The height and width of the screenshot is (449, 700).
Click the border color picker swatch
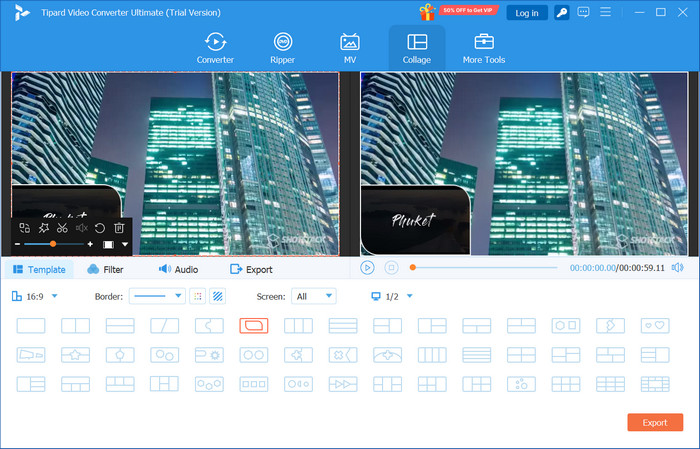198,296
